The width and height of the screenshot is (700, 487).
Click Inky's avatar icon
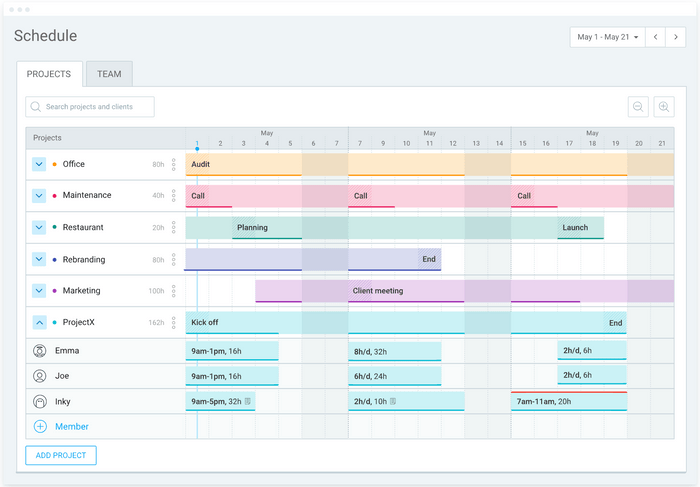40,402
